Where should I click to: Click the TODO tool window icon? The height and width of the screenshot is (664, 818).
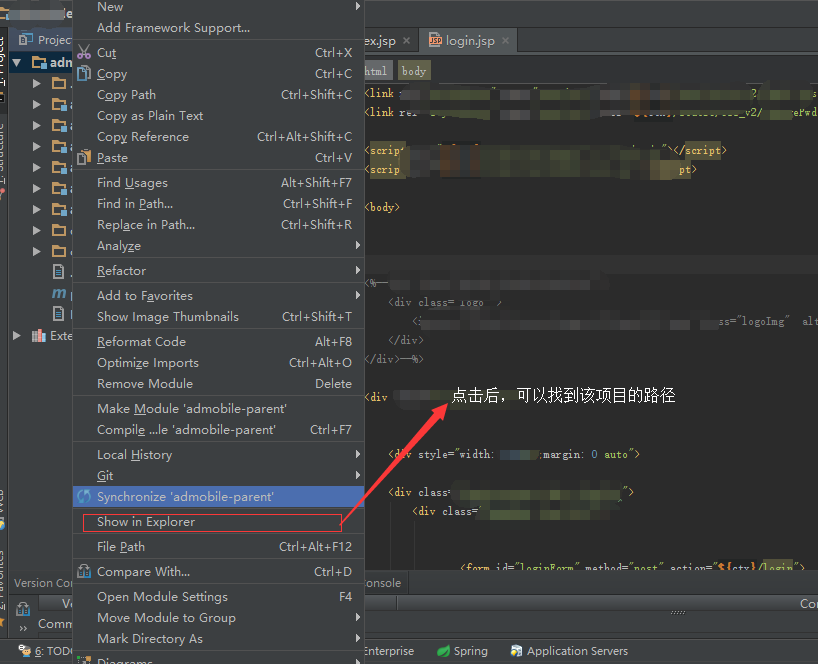[x=25, y=650]
